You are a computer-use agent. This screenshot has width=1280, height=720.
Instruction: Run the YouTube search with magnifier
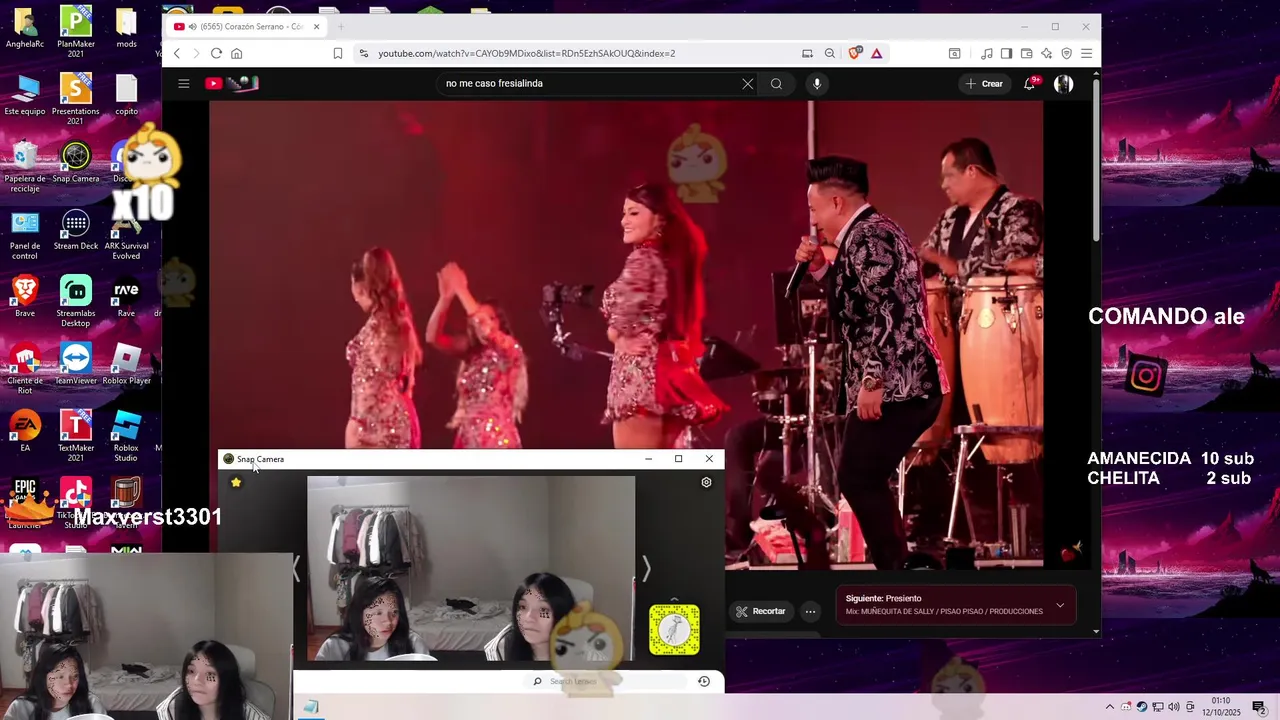776,84
